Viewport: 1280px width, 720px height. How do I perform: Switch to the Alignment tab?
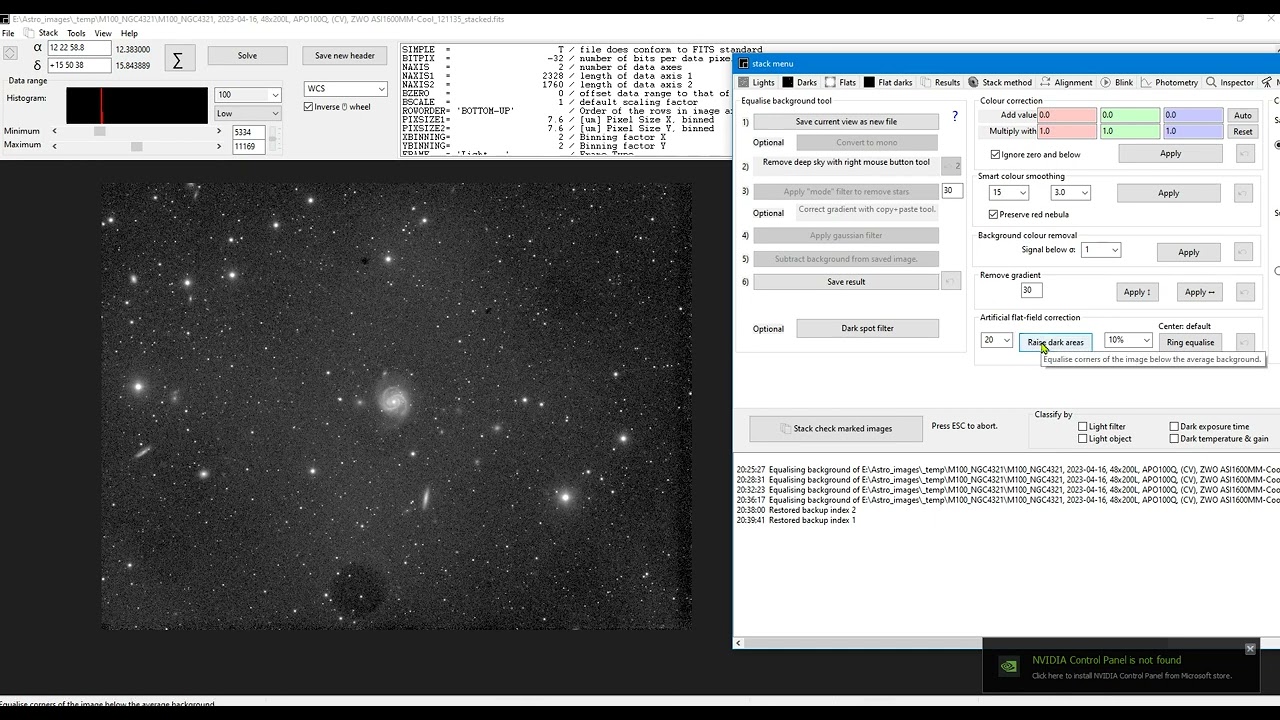[x=1066, y=82]
